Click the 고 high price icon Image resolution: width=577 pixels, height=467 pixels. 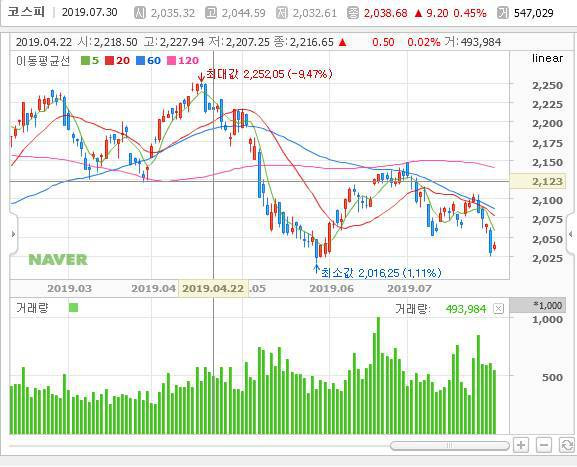click(211, 13)
